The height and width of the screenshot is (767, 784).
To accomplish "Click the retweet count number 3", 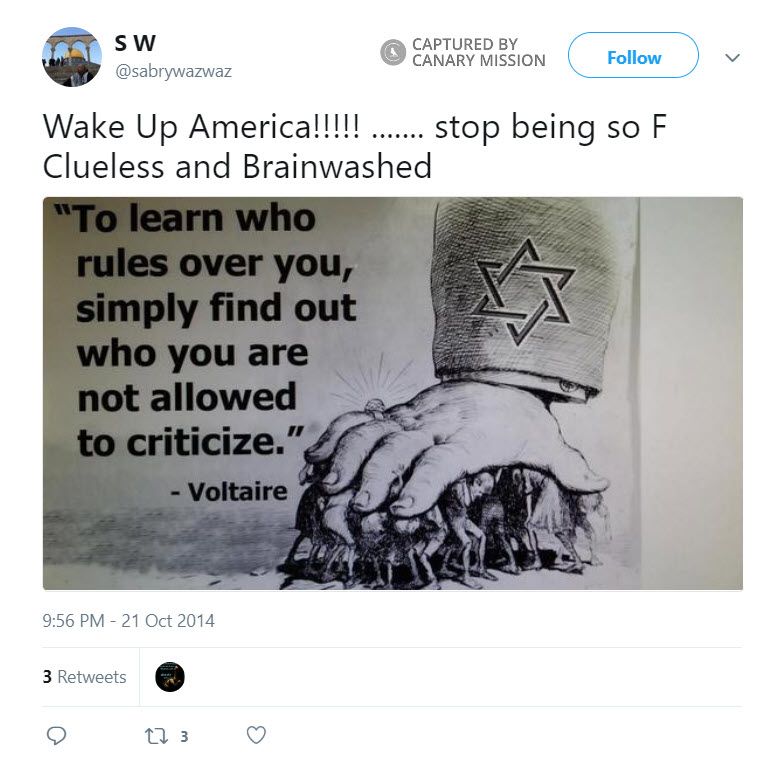I will pyautogui.click(x=184, y=736).
